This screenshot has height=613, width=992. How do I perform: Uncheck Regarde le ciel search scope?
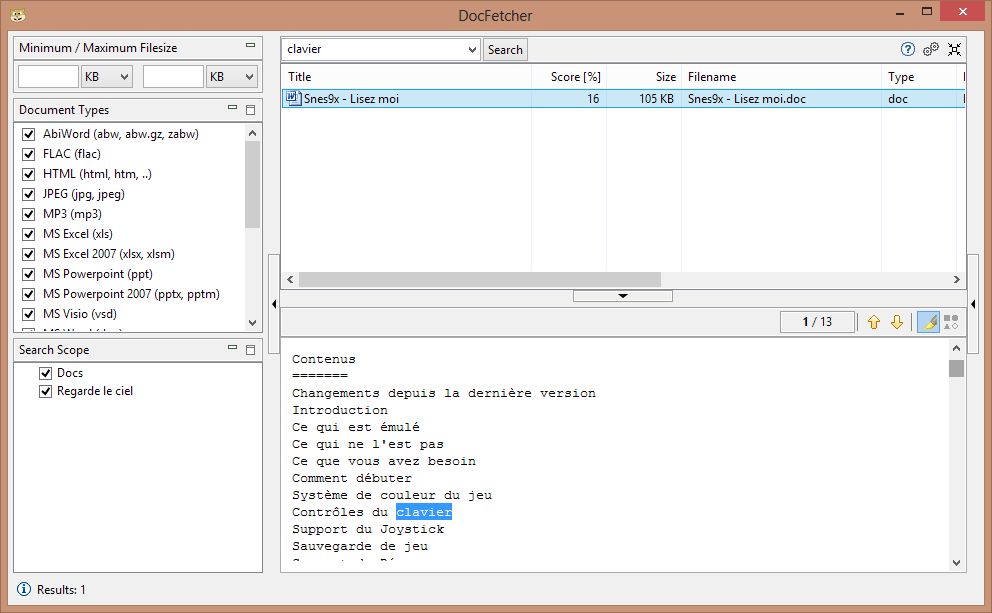[x=46, y=392]
